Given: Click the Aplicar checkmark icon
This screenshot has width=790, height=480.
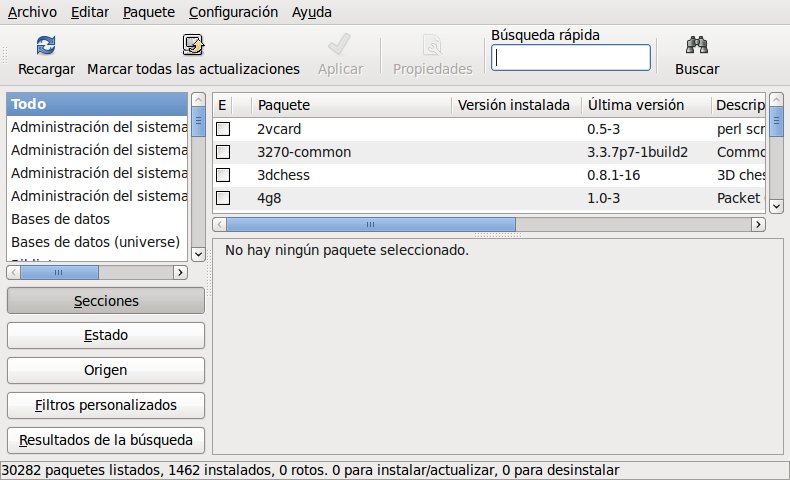Looking at the screenshot, I should 340,45.
